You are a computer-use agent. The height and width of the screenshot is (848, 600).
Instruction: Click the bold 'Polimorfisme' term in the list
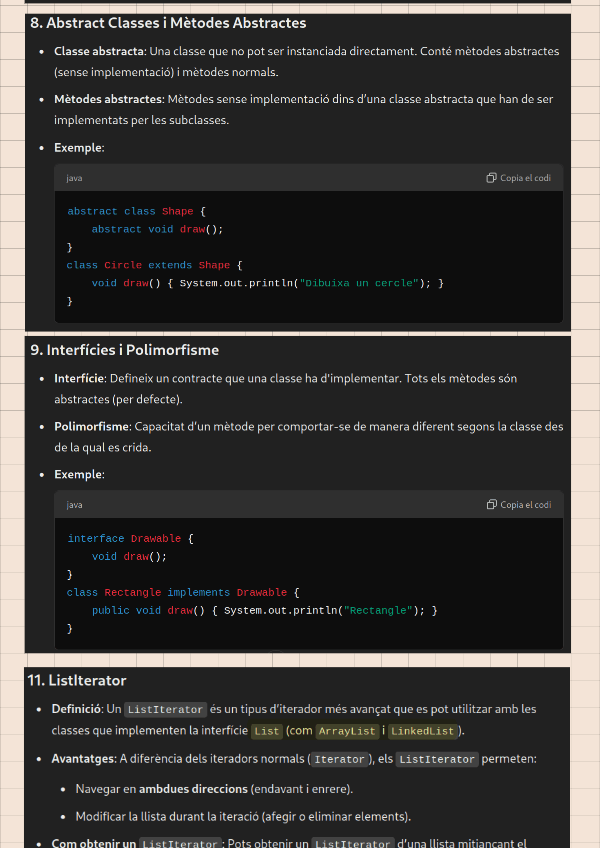click(x=91, y=427)
